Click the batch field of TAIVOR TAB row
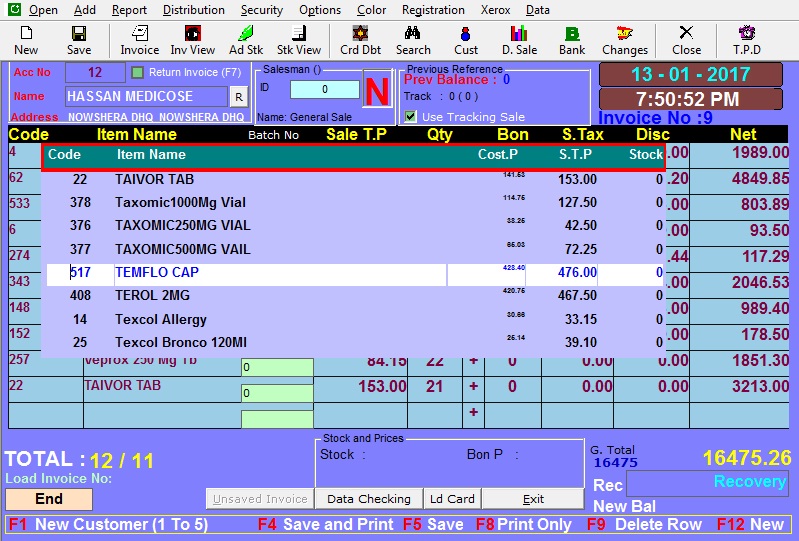The image size is (799, 541). (x=277, y=393)
